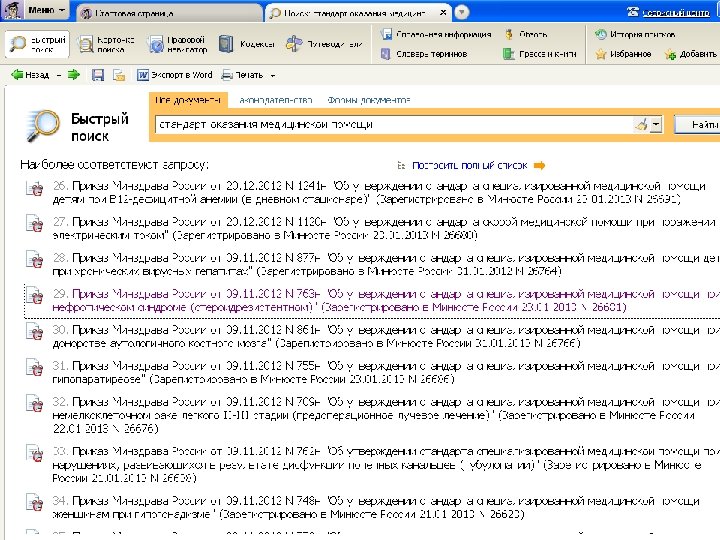Screen dimensions: 720x540
Task: Open Справочная информация
Action: coord(436,34)
